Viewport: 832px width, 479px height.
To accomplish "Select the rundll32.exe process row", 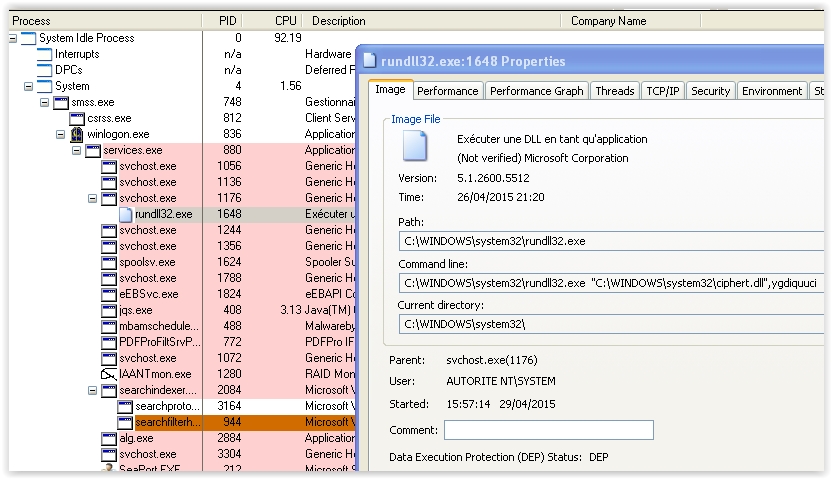I will coord(182,214).
